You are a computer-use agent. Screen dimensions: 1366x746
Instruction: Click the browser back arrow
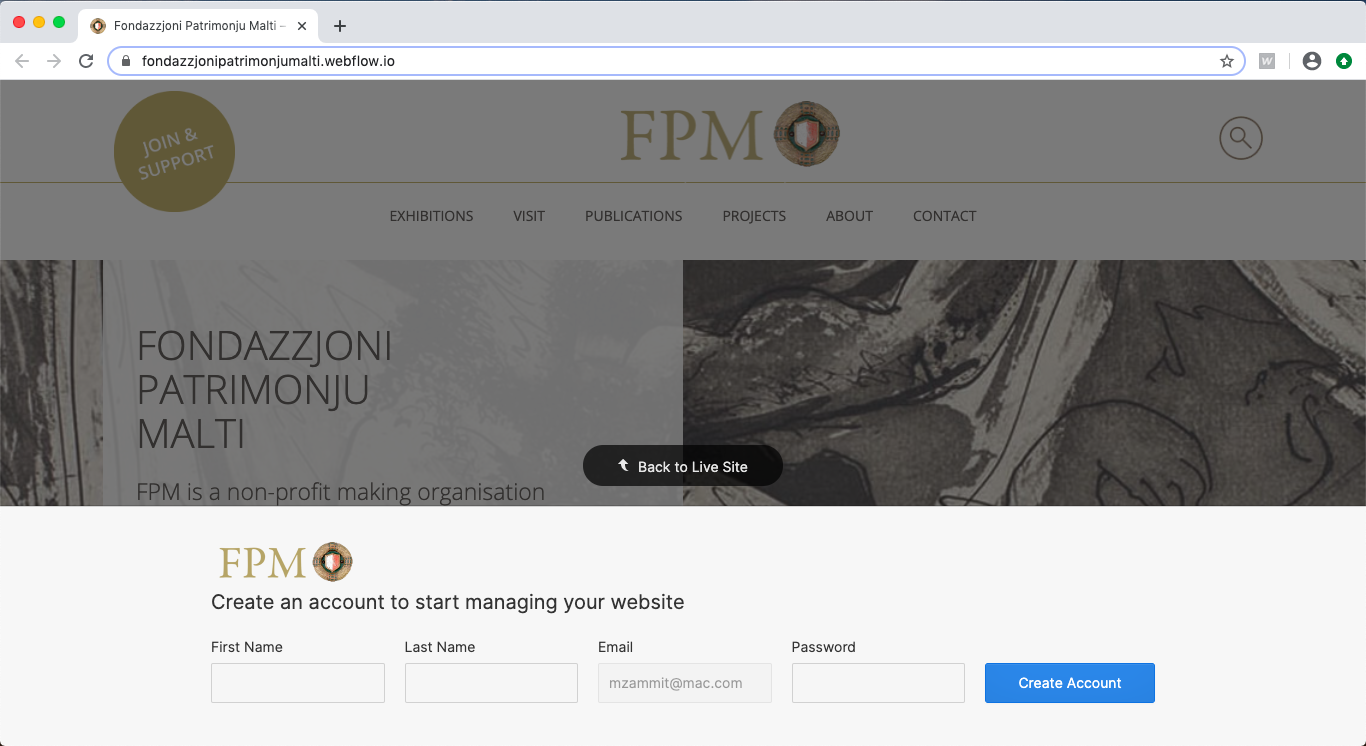point(22,61)
